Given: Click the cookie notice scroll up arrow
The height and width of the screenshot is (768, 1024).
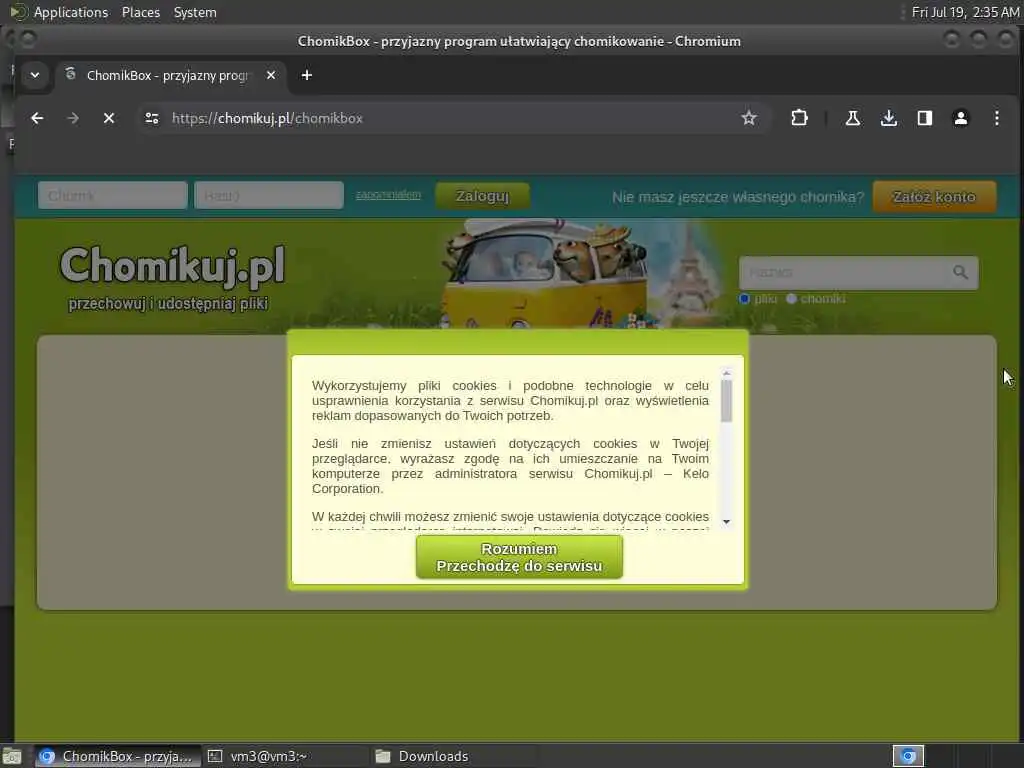Looking at the screenshot, I should point(726,373).
